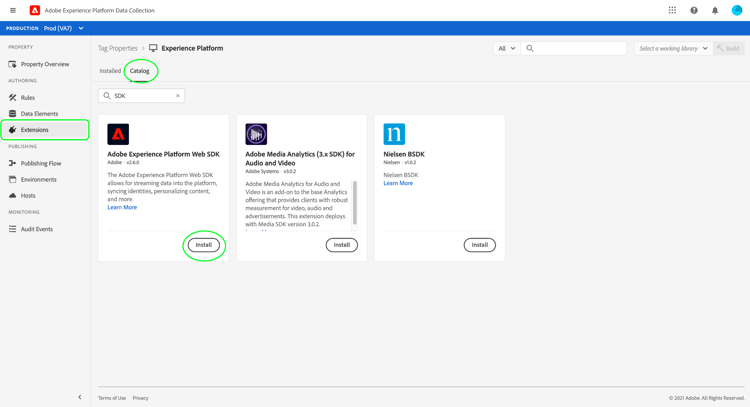Click the top search magnifier icon

coord(530,48)
